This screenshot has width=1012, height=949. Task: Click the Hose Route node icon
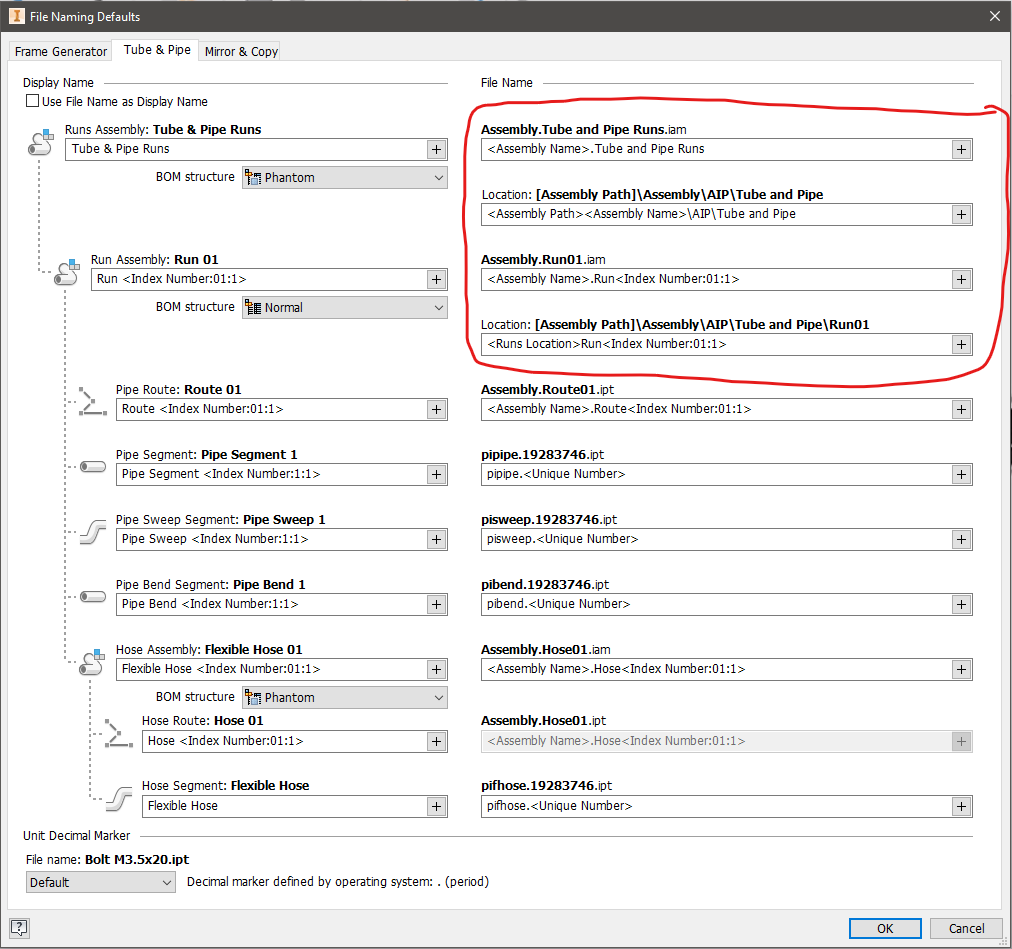117,733
